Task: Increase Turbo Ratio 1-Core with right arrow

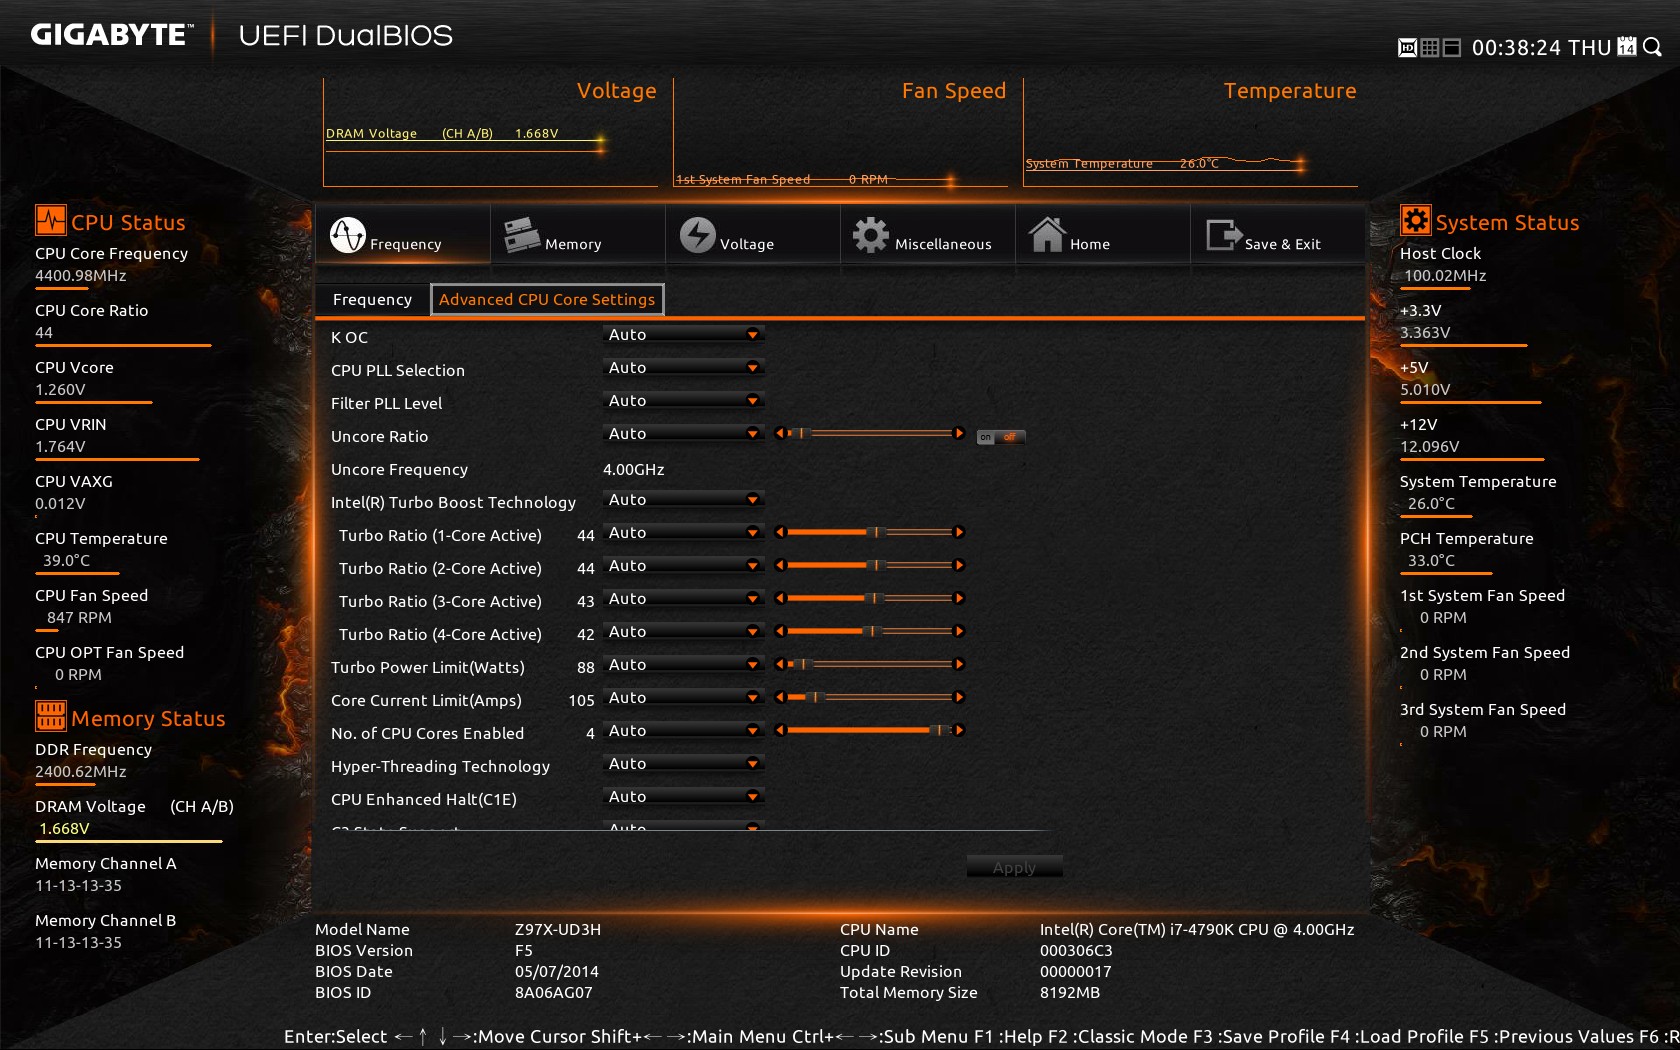Action: click(959, 532)
